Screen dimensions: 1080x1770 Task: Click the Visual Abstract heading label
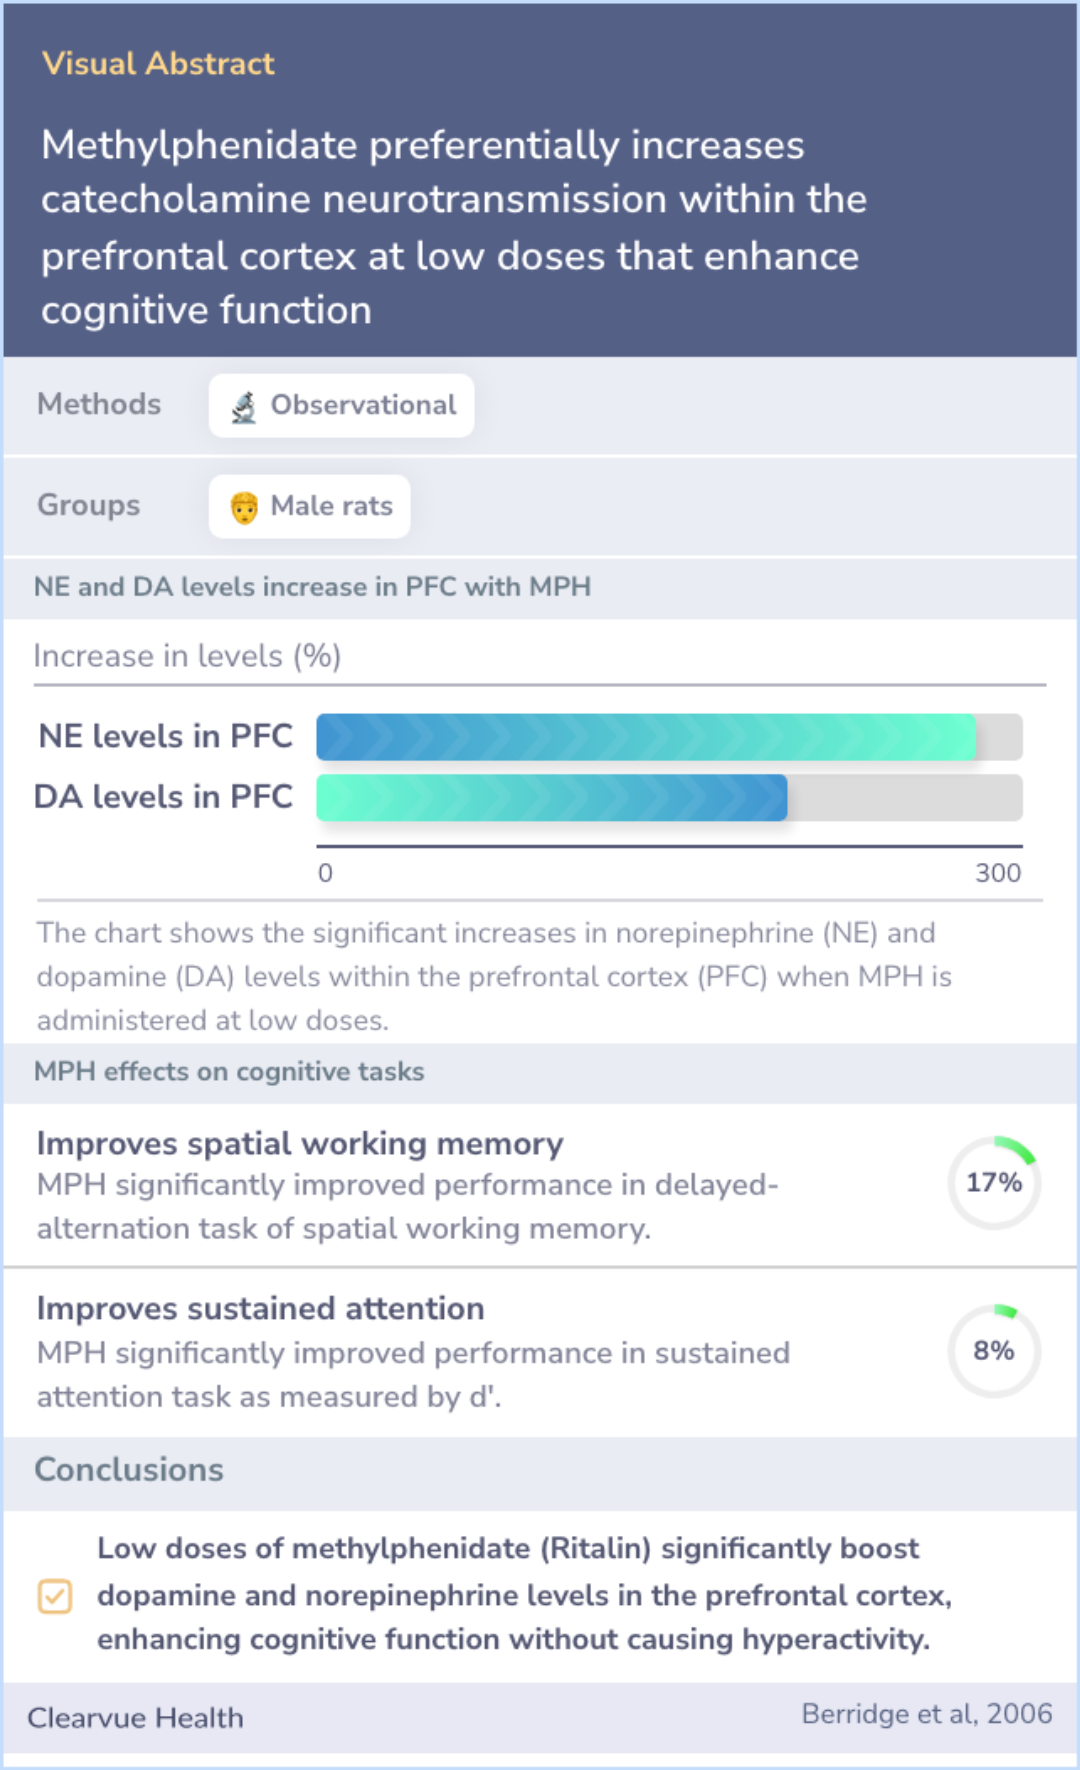(x=158, y=64)
